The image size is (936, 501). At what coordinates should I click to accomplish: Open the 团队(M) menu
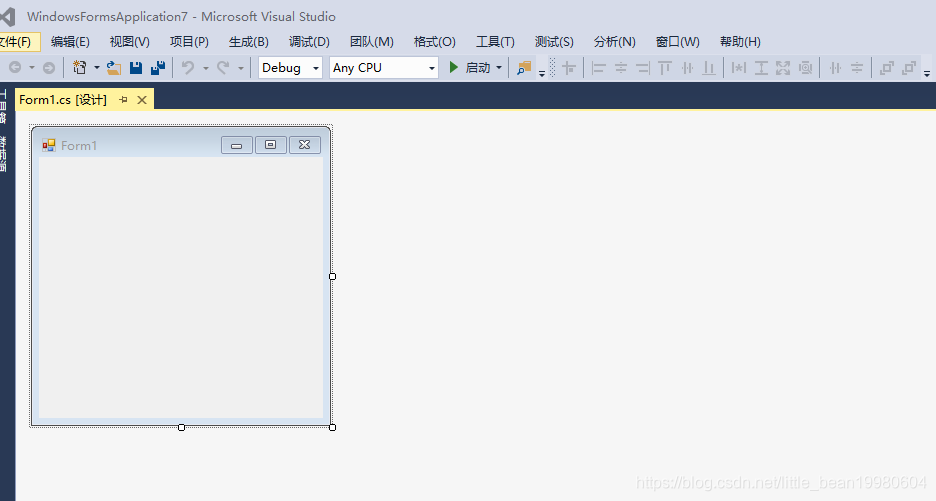click(x=372, y=42)
